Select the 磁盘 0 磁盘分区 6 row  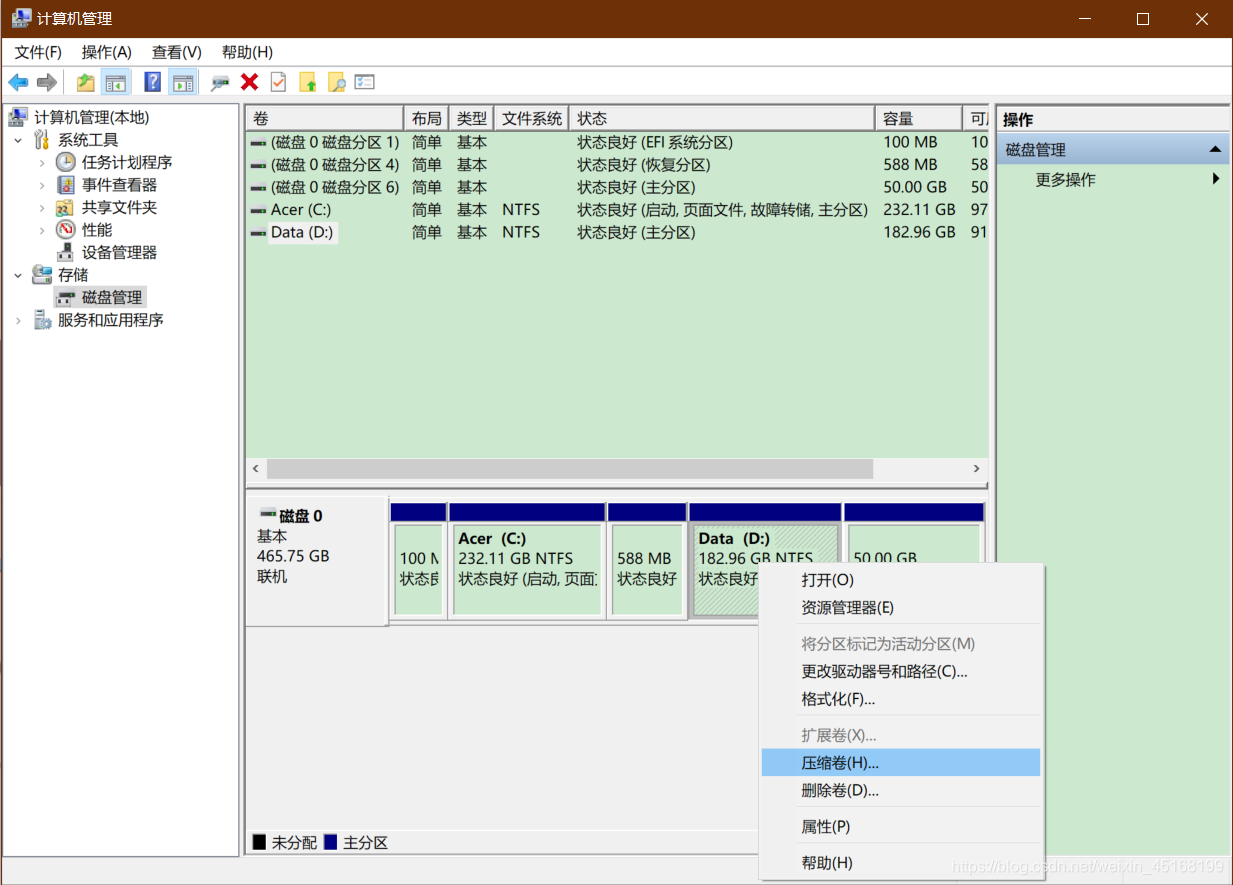(616, 187)
